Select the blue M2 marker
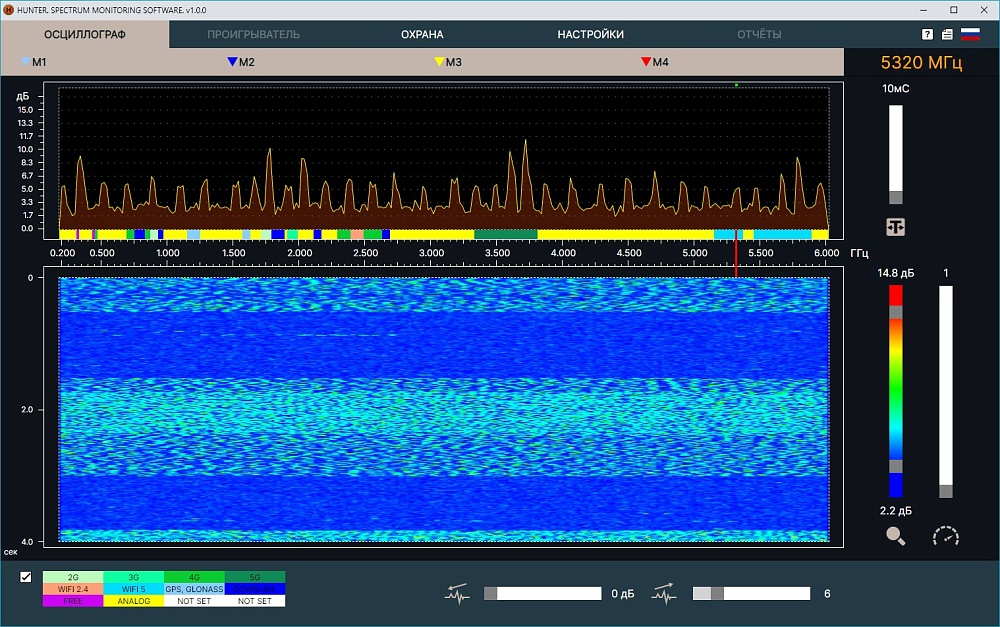Screen dimensions: 1000x627 point(240,62)
